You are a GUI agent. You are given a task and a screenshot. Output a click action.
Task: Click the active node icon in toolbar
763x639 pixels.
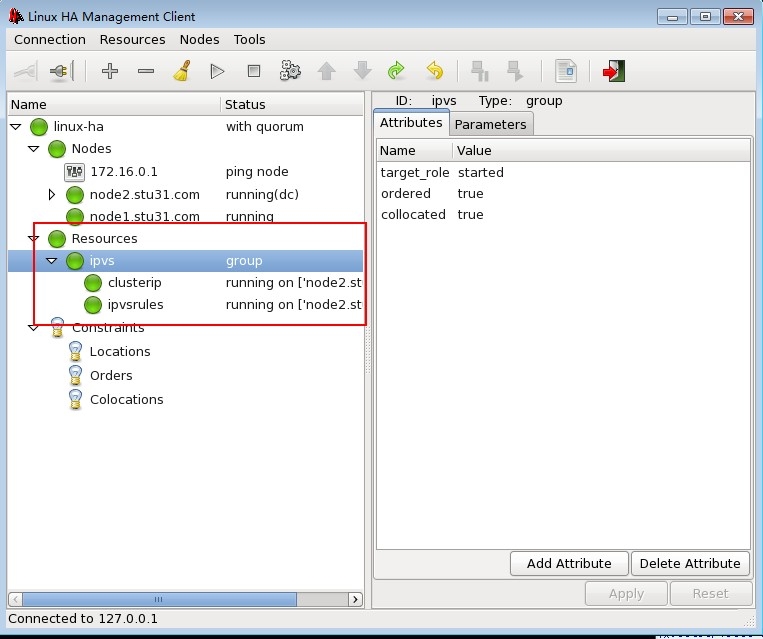click(515, 71)
